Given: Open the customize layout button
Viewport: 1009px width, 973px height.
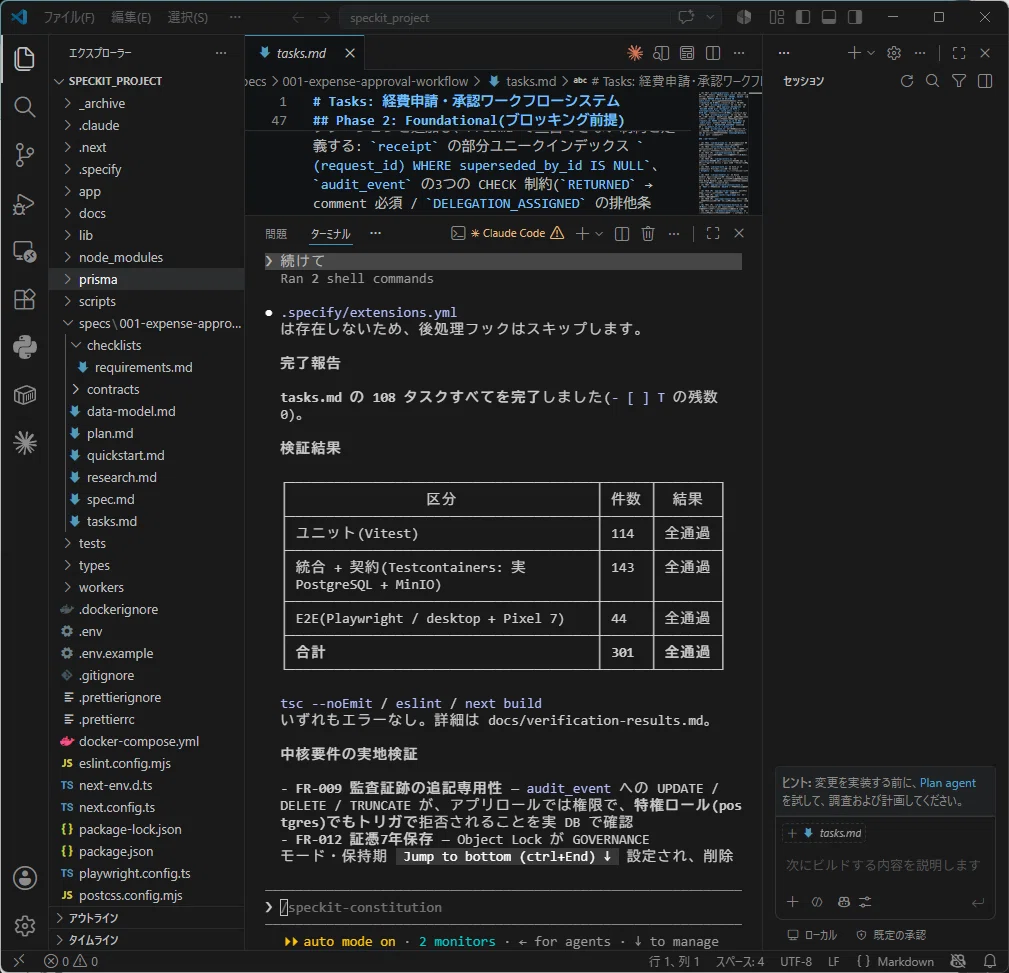Looking at the screenshot, I should (x=777, y=17).
